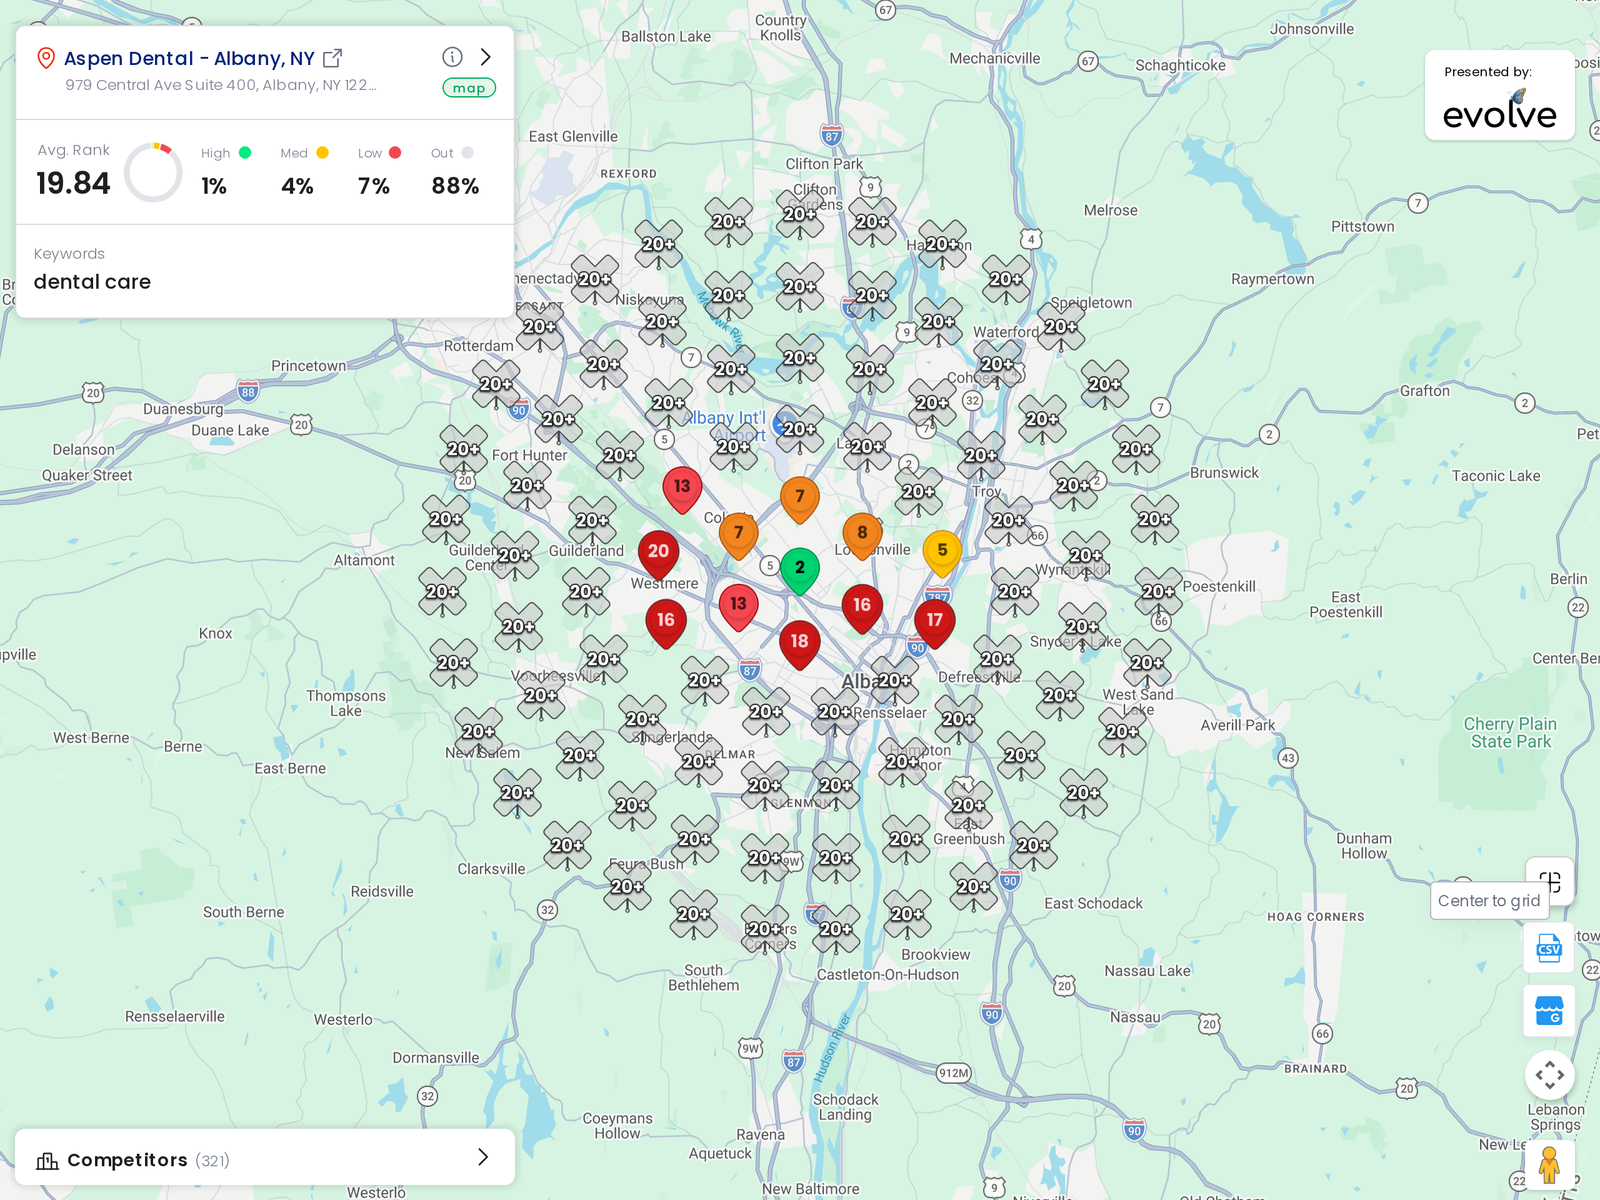1600x1200 pixels.
Task: Click the Med yellow legend dot
Action: pyautogui.click(x=322, y=152)
